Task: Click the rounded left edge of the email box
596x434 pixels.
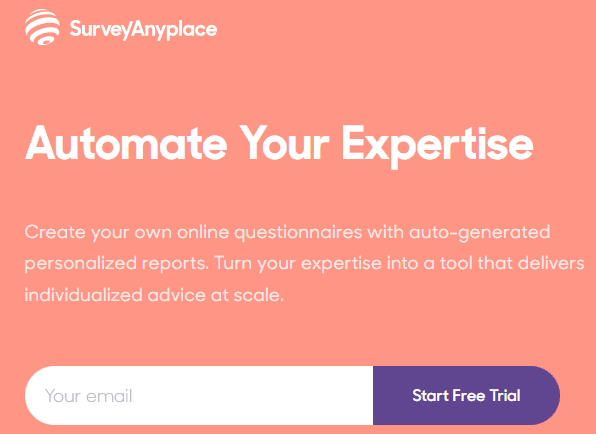Action: (x=34, y=395)
